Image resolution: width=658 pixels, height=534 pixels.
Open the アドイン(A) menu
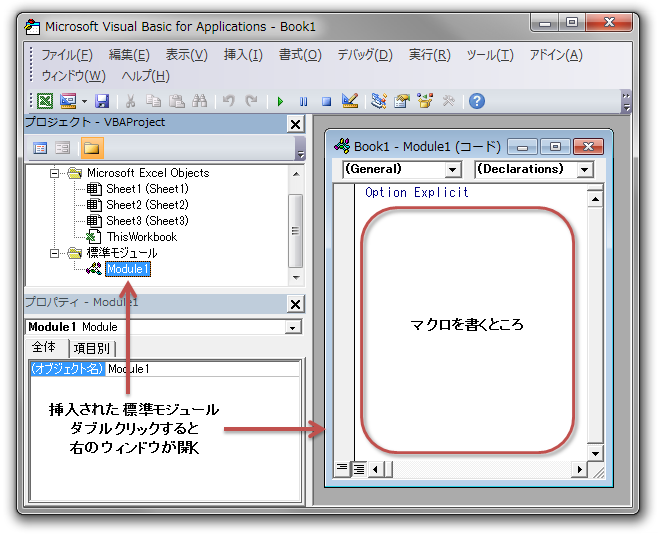point(556,55)
